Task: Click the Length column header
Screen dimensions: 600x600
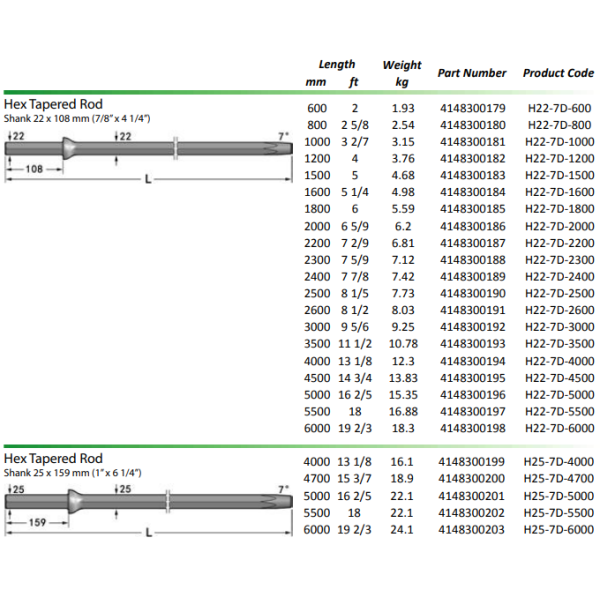Action: [x=337, y=64]
